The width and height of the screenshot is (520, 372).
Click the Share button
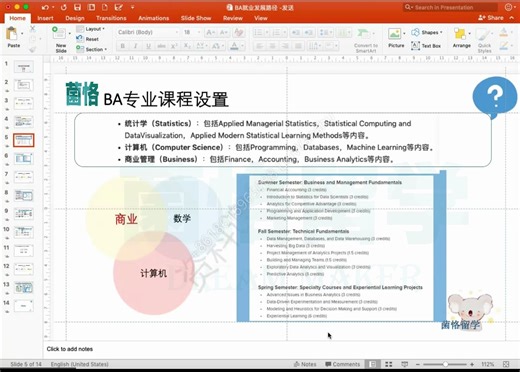491,18
